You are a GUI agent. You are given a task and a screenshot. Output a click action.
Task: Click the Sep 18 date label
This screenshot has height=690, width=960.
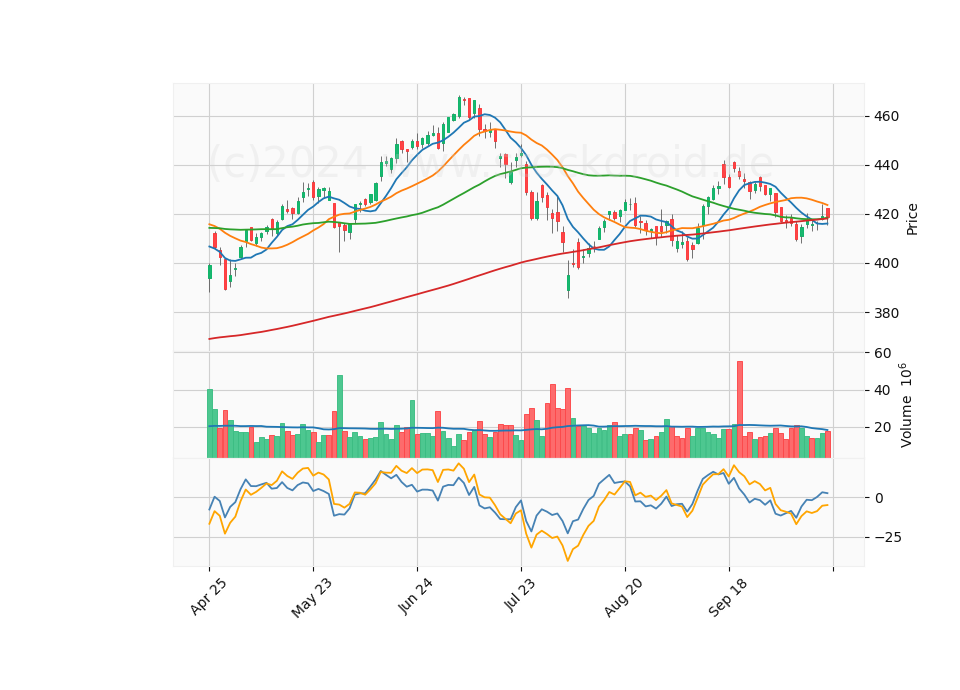tap(727, 598)
